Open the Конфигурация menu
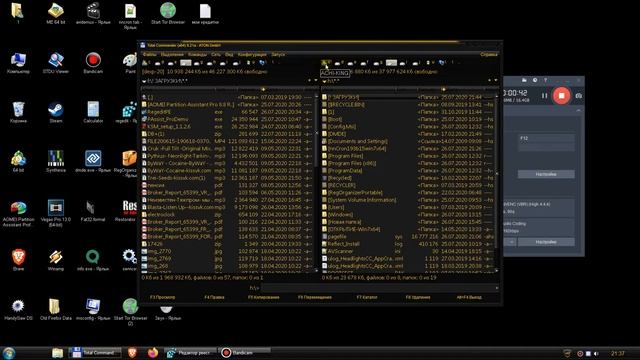640x360 pixels. point(252,54)
